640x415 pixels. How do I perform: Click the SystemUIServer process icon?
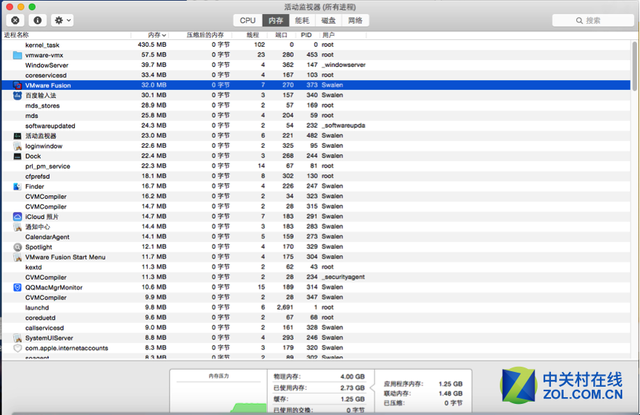point(17,338)
